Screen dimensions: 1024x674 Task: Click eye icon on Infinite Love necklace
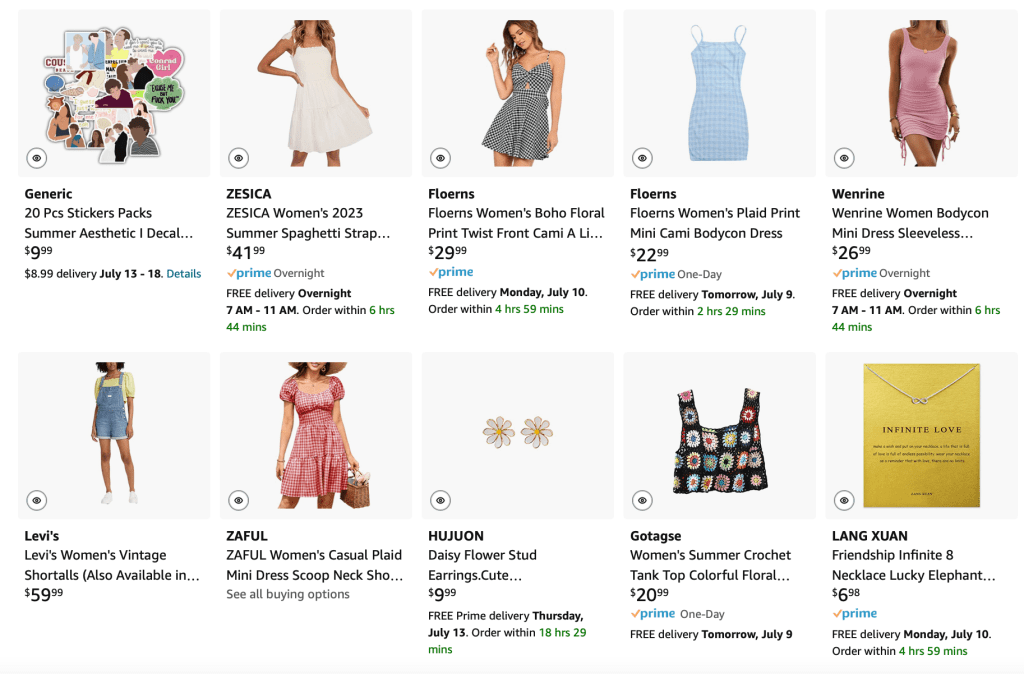pos(844,500)
